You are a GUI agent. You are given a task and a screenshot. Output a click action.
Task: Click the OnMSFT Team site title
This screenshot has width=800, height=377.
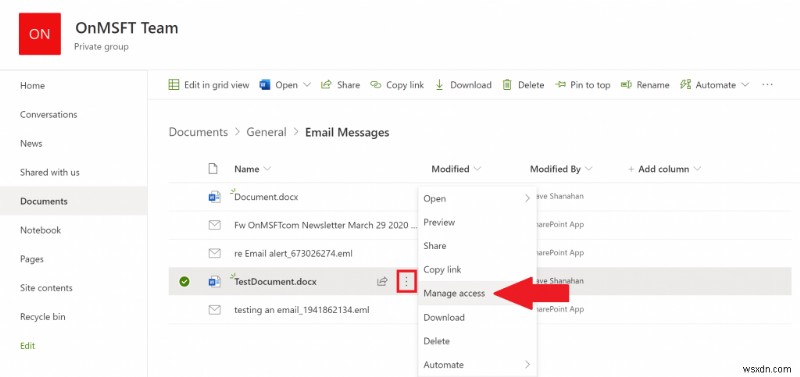click(127, 28)
